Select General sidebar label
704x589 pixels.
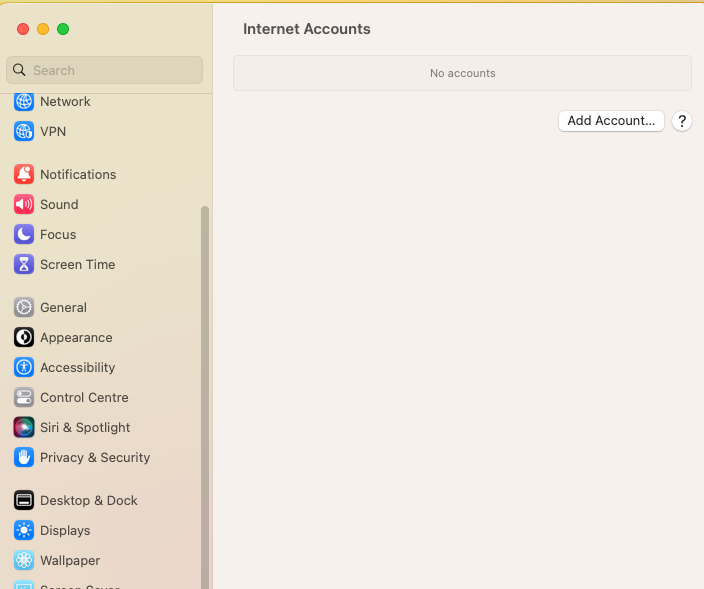point(63,308)
